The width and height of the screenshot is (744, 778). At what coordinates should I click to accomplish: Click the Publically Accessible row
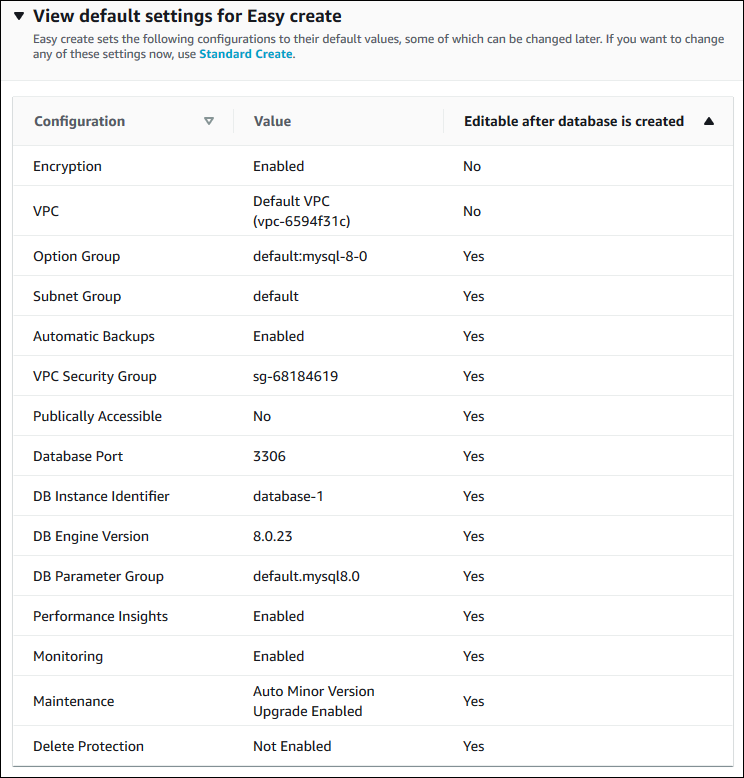coord(97,416)
